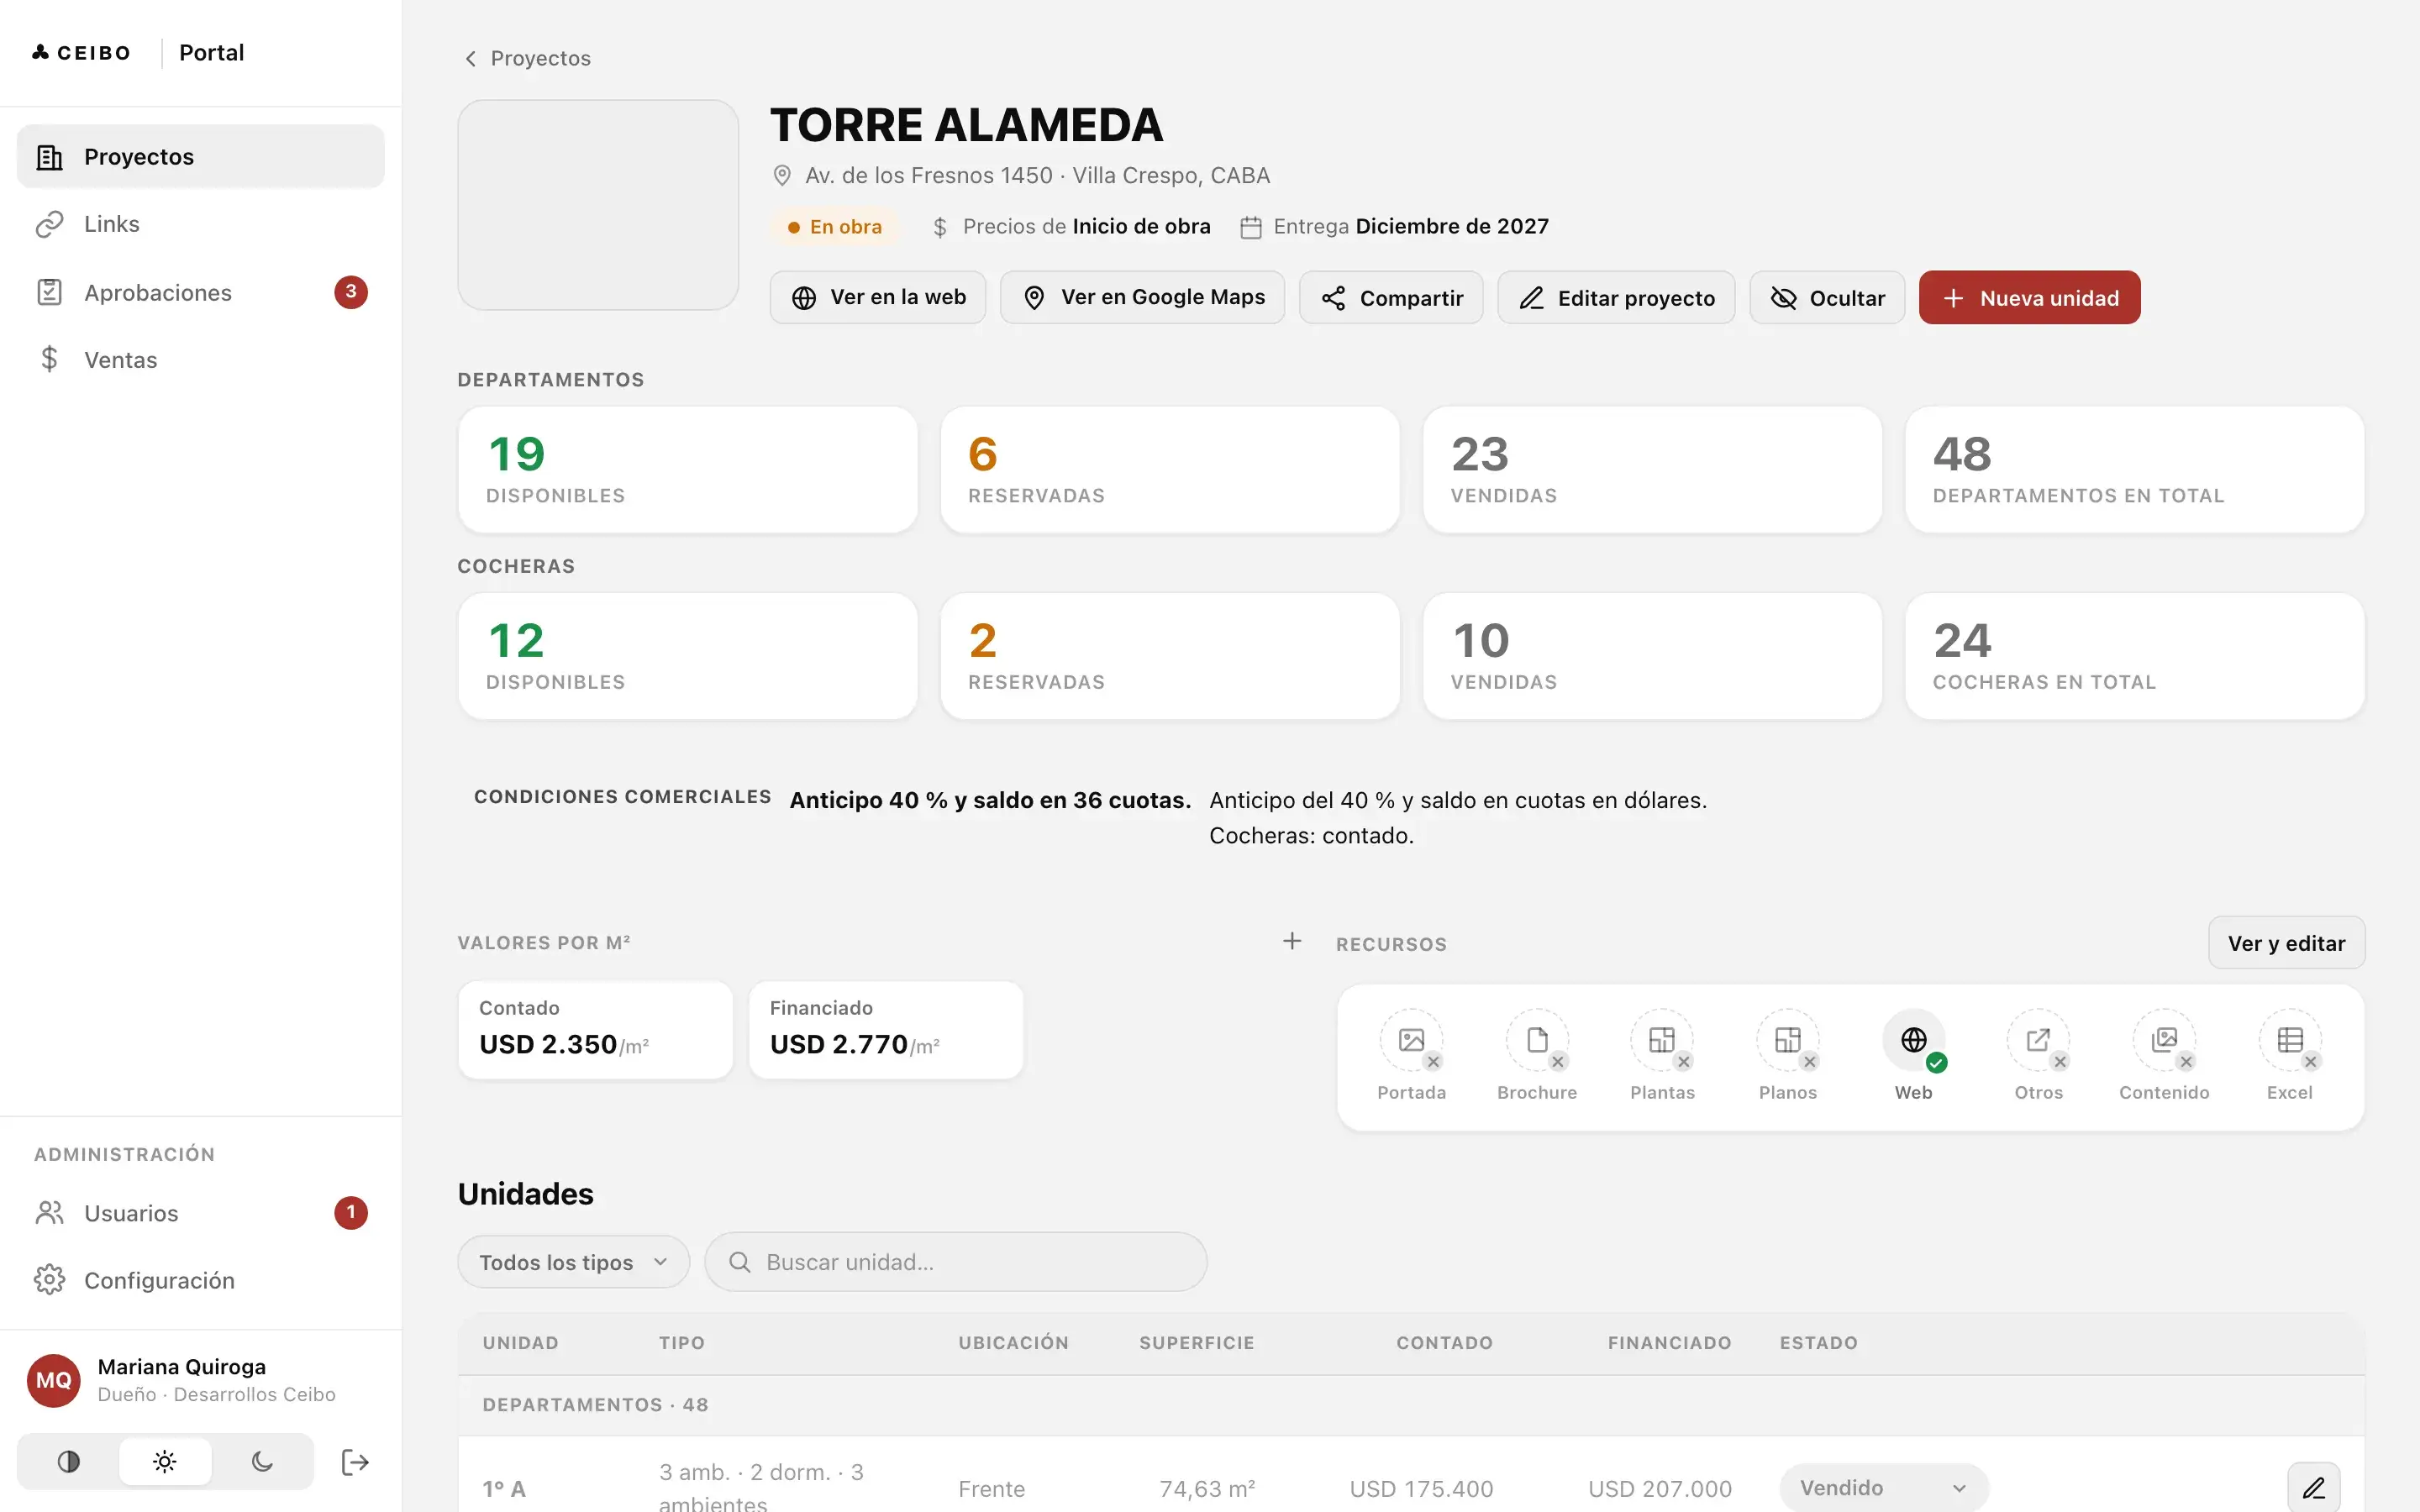The image size is (2420, 1512).
Task: Open the Brochure resource icon
Action: [1537, 1040]
